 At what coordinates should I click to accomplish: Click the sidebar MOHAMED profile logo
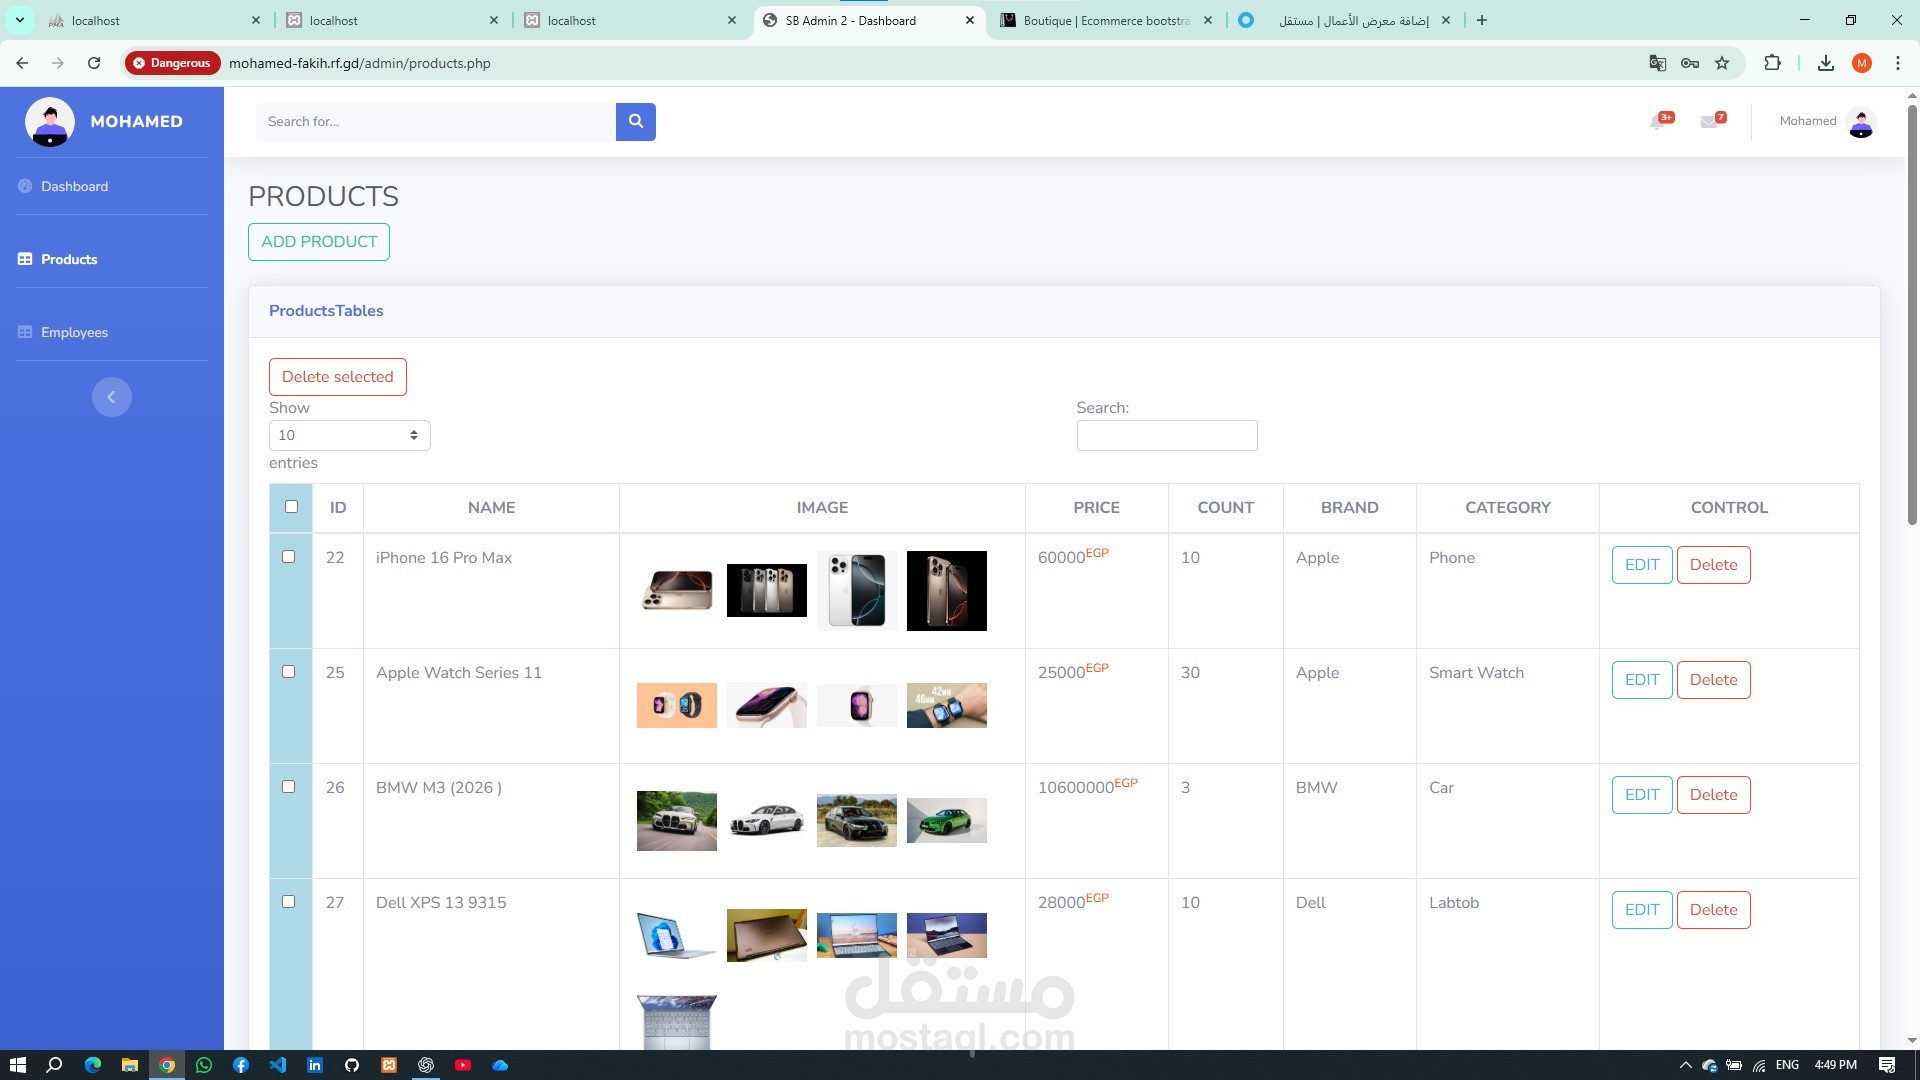[49, 122]
